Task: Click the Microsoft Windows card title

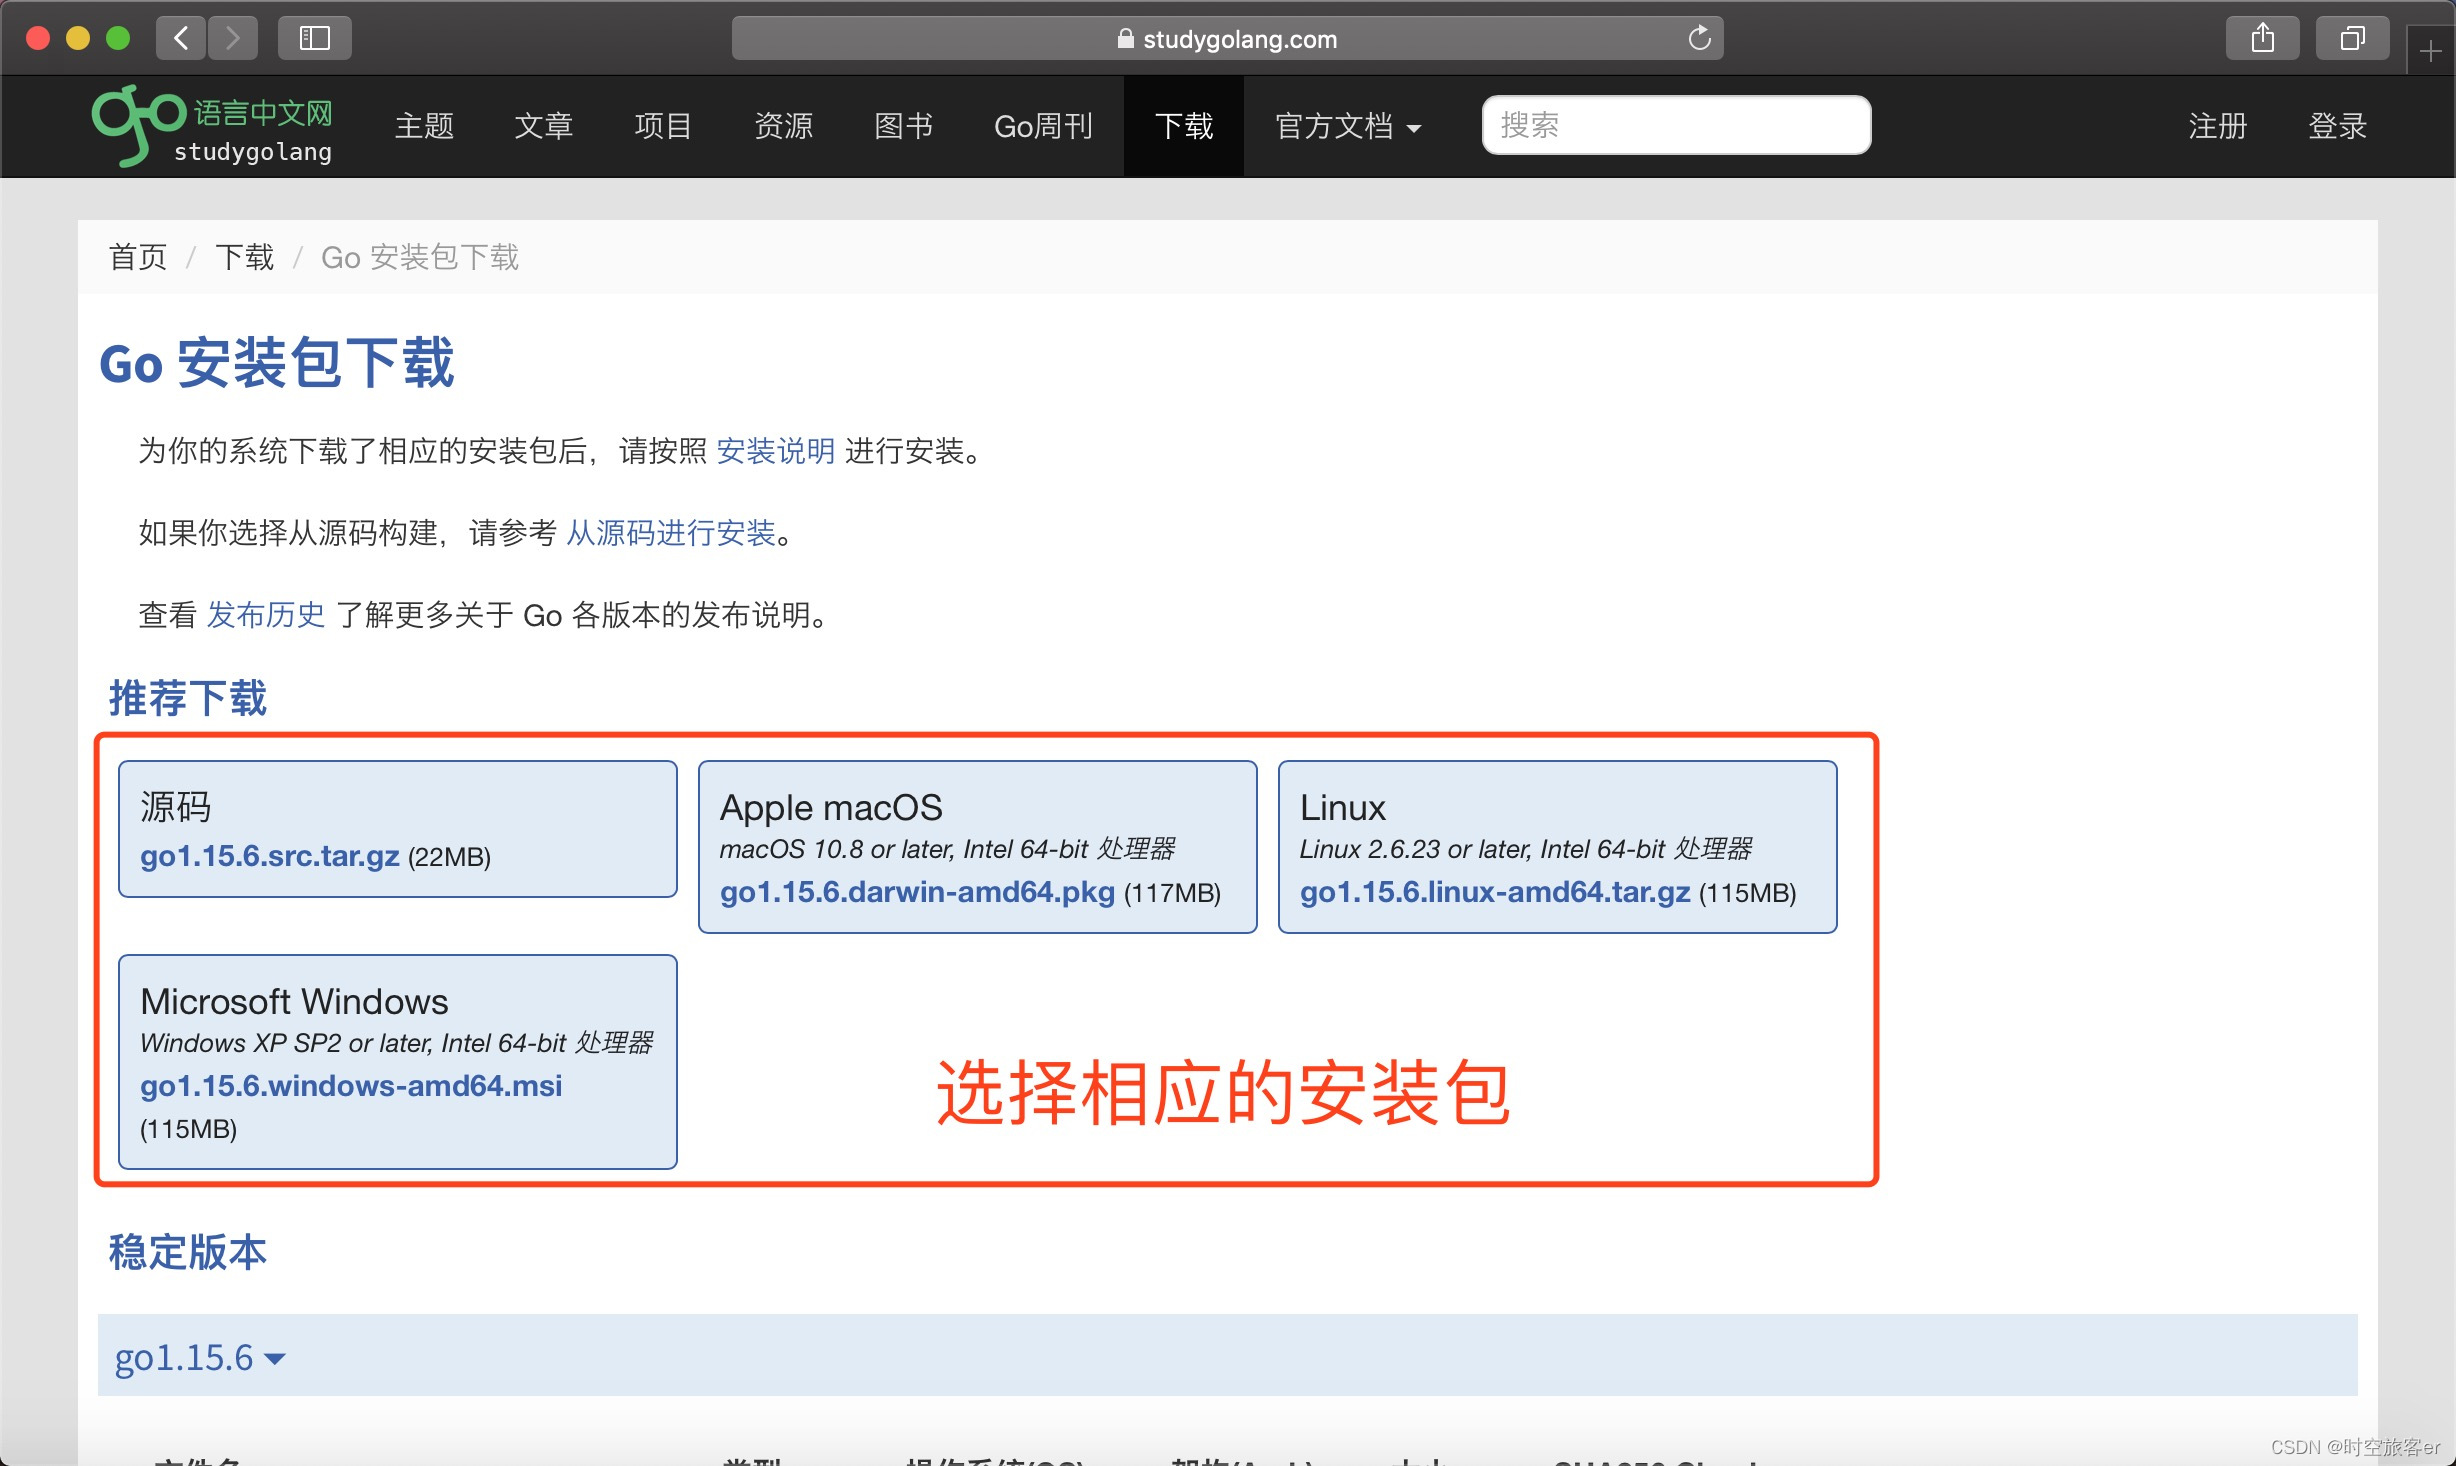Action: (x=294, y=1001)
